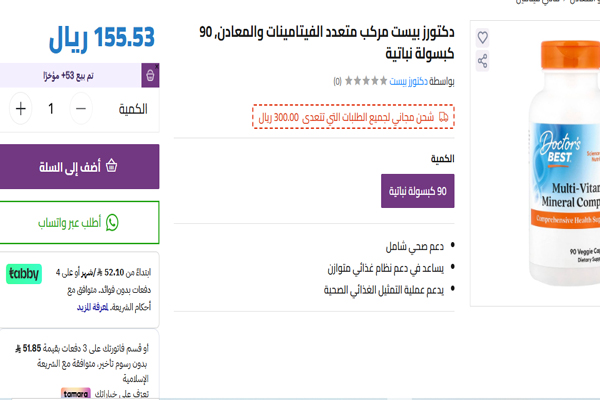600x400 pixels.
Task: Click the free shipping truck icon
Action: point(445,118)
